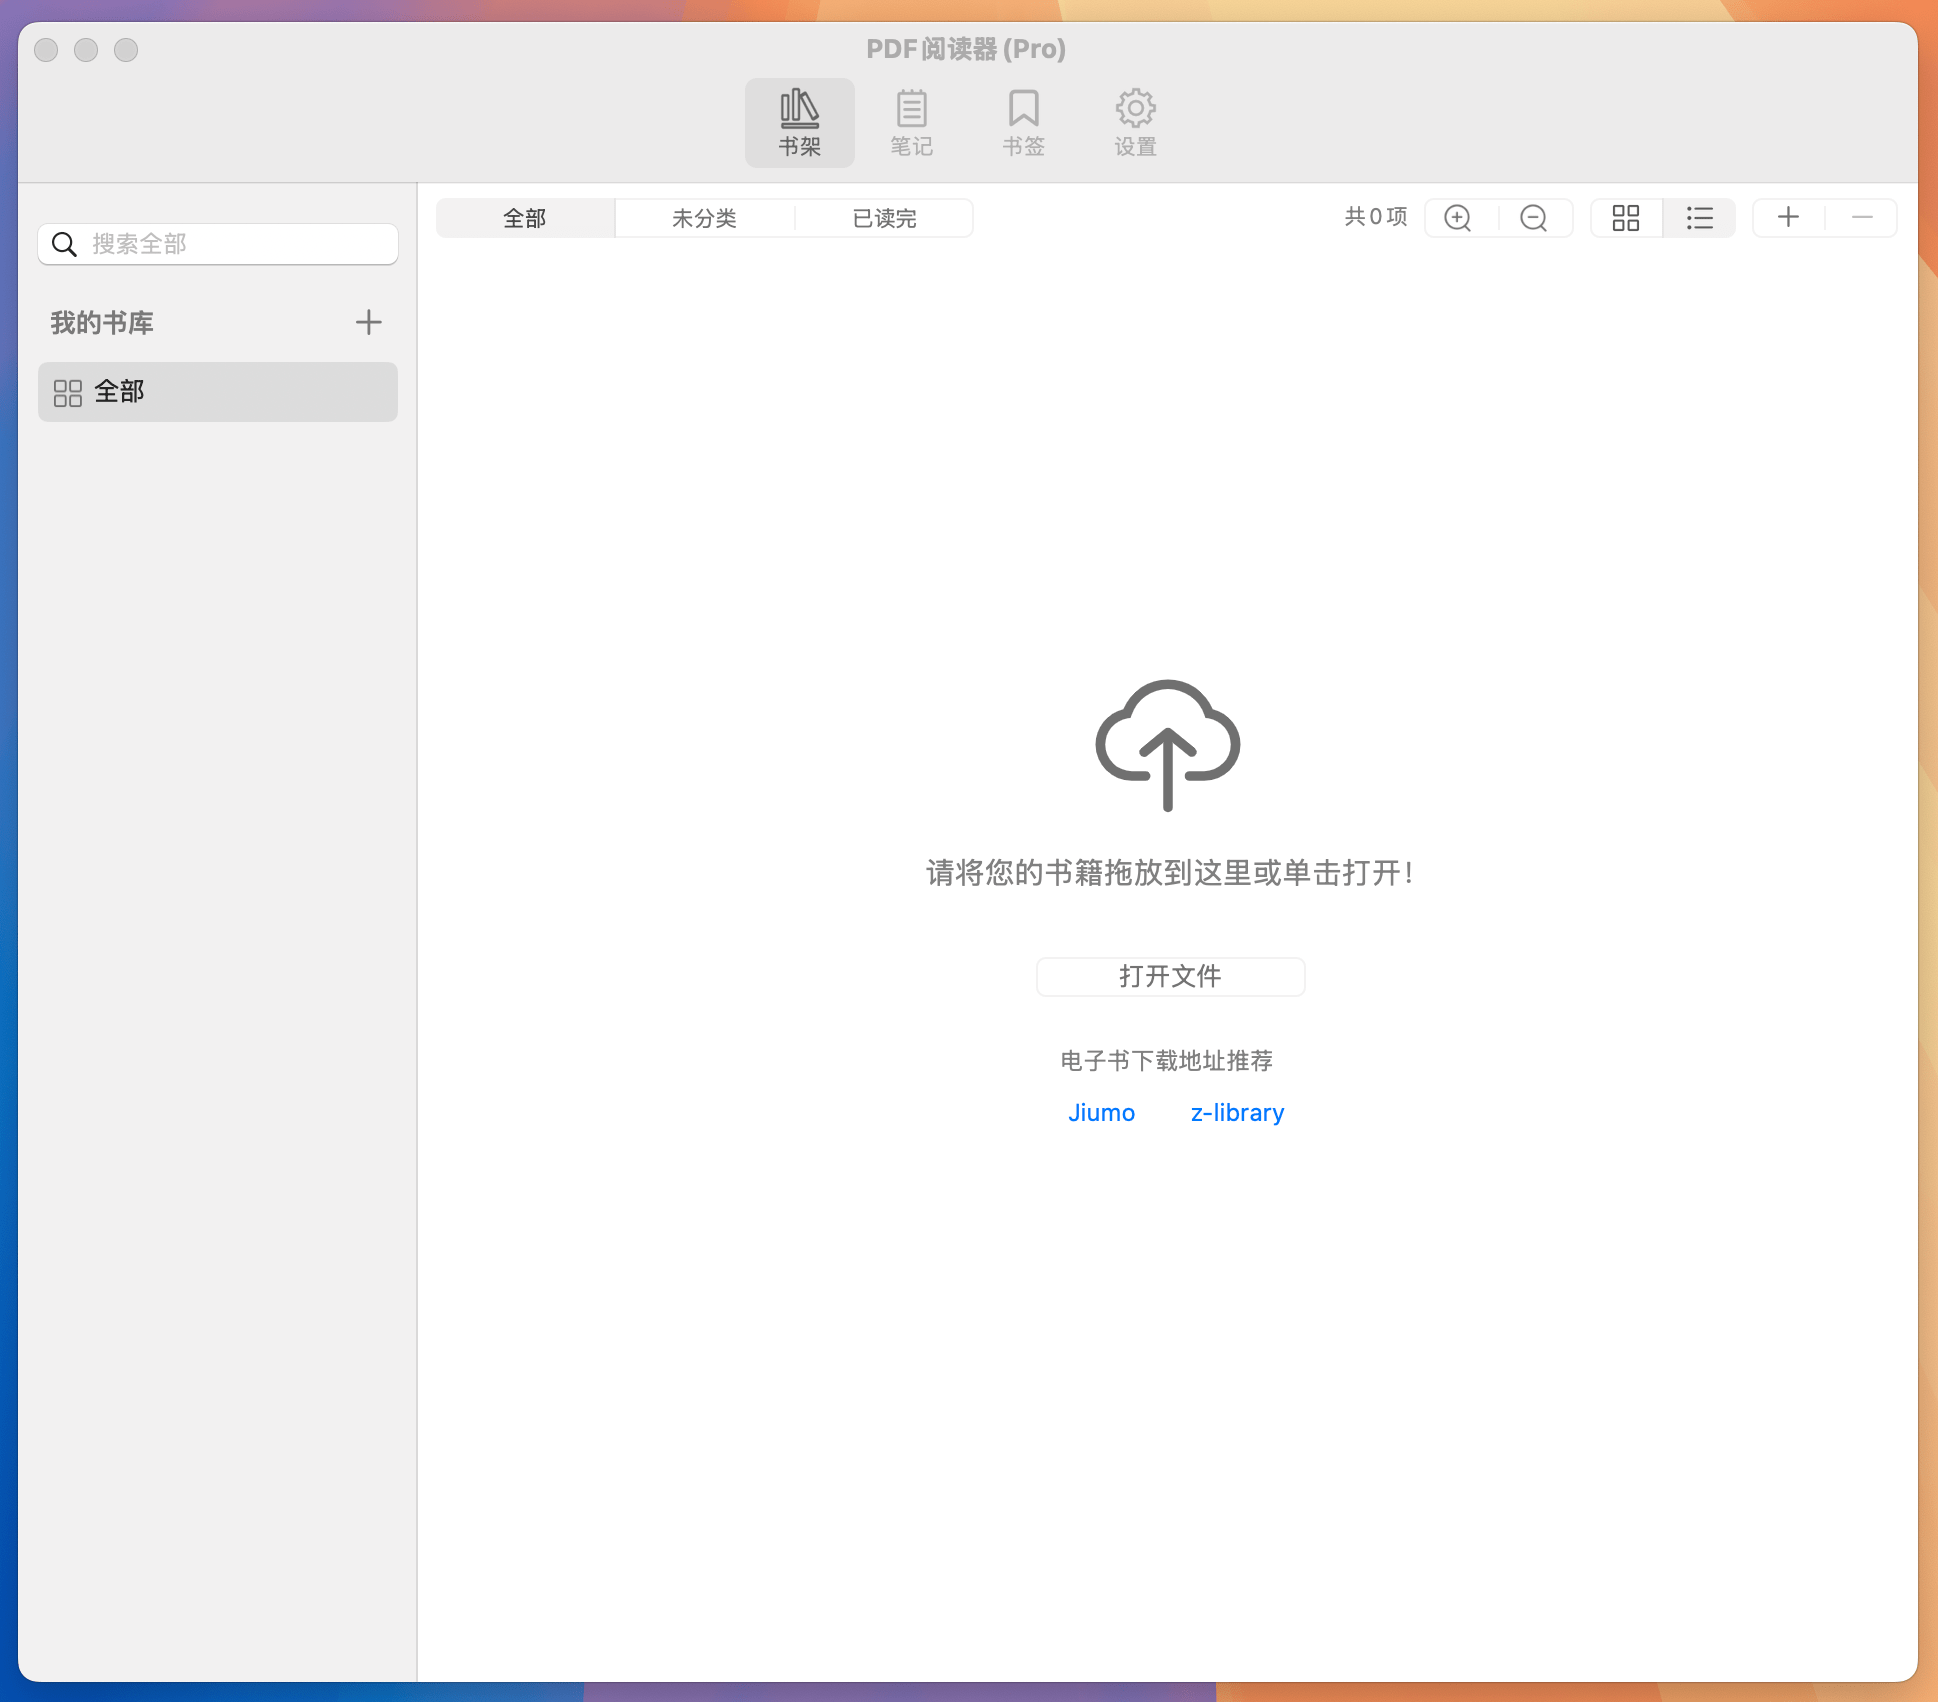The image size is (1938, 1702).
Task: Zoom in on the bookshelf thumbnails
Action: tap(1457, 217)
